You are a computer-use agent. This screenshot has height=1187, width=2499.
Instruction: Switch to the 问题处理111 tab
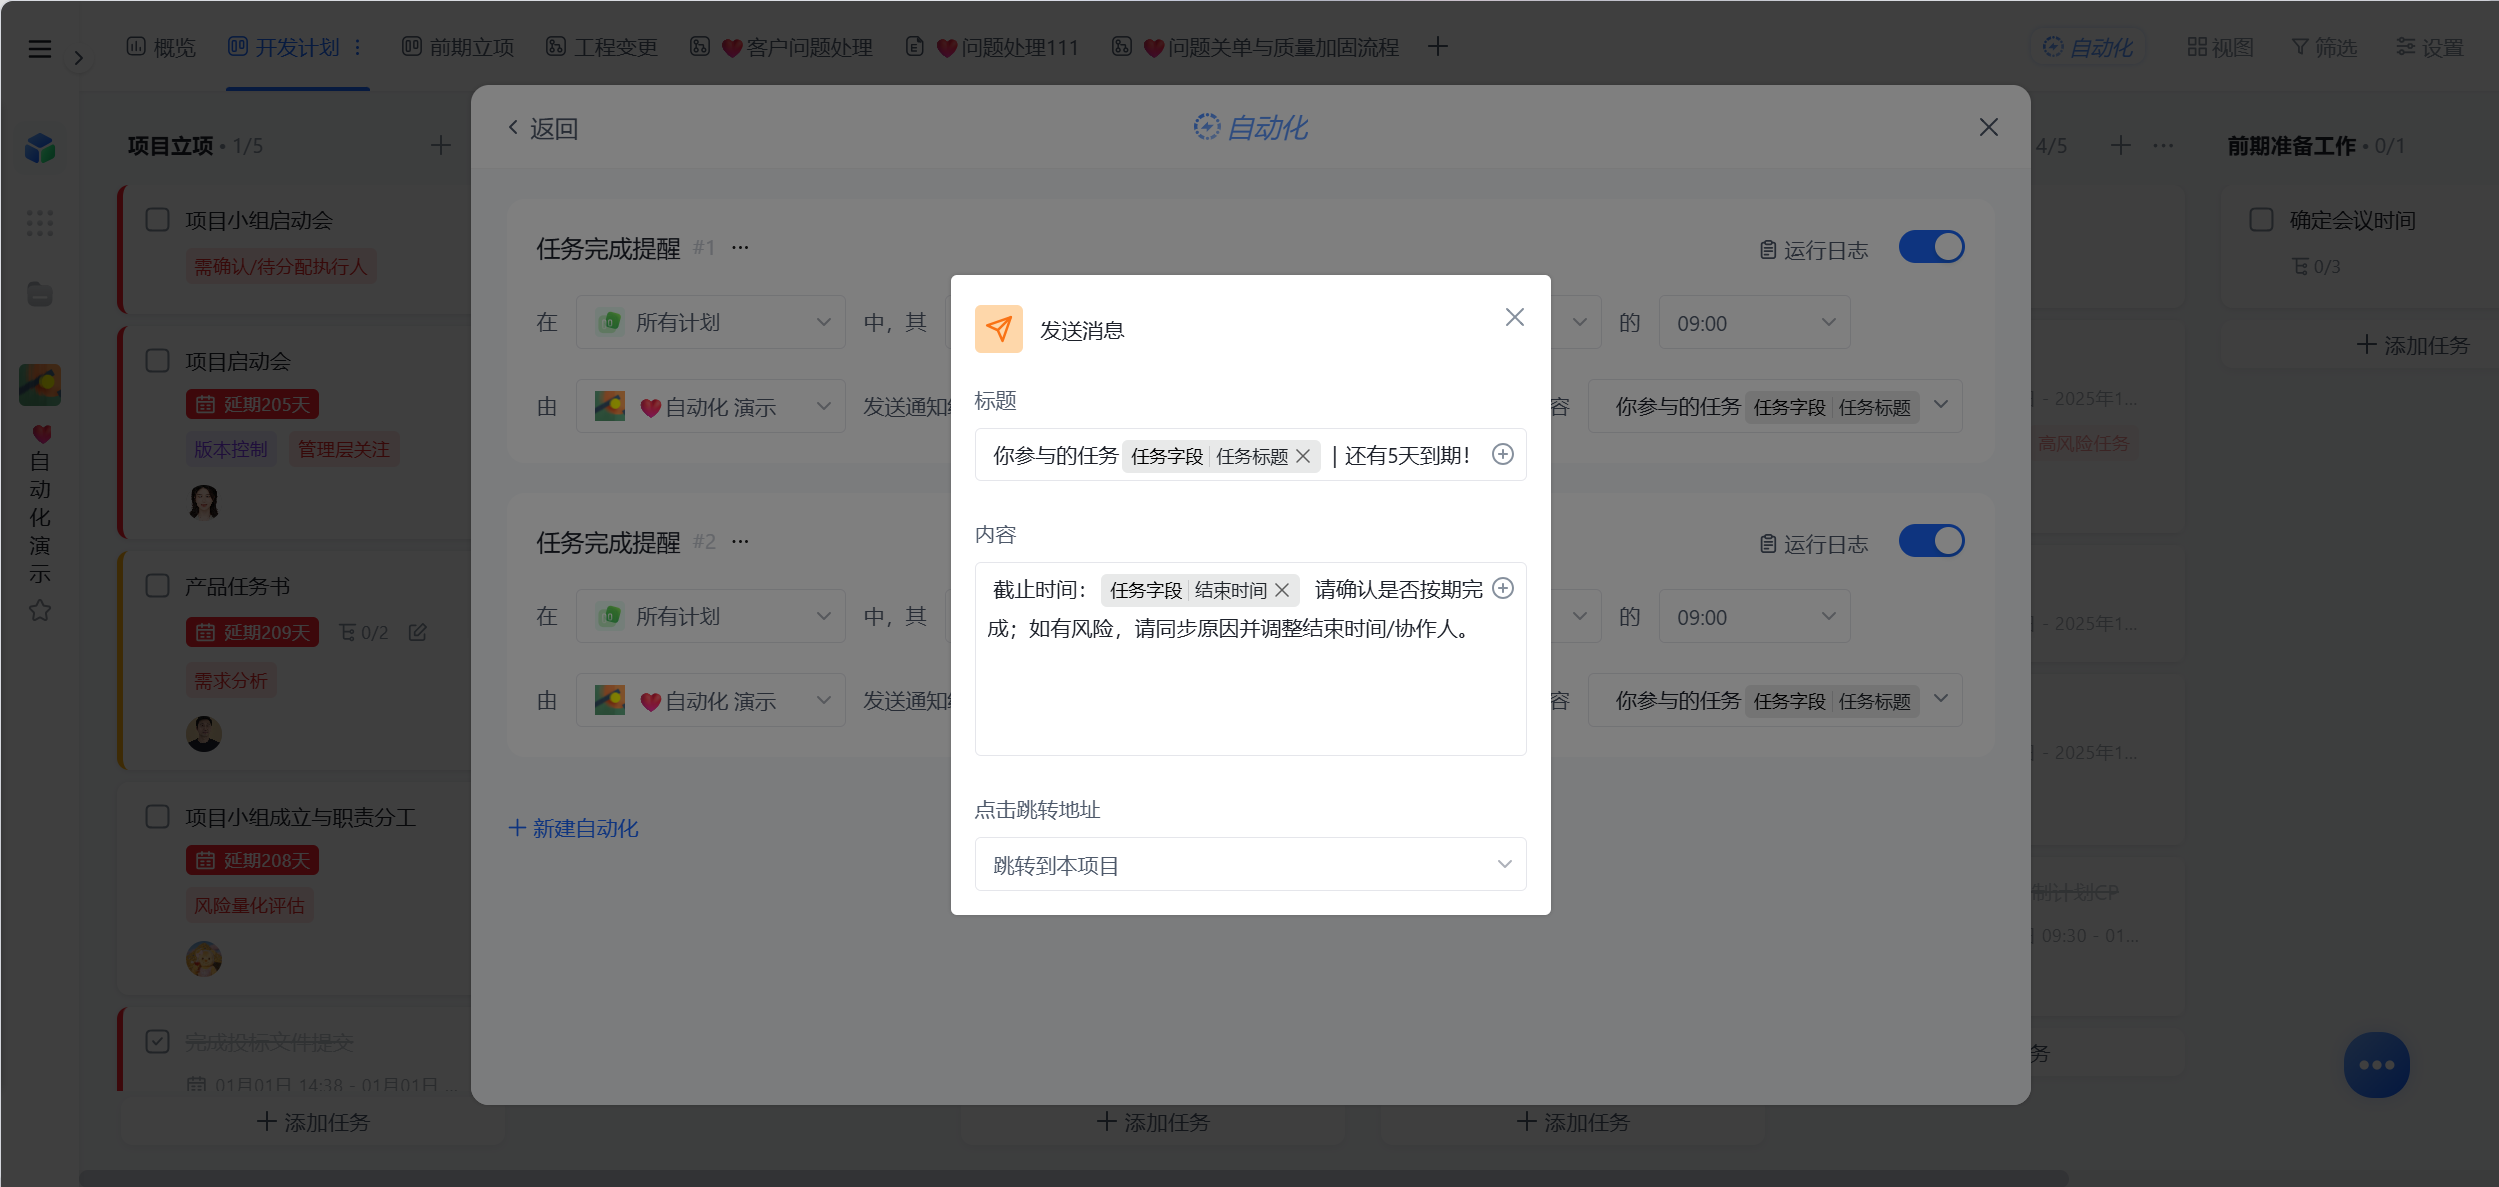992,47
